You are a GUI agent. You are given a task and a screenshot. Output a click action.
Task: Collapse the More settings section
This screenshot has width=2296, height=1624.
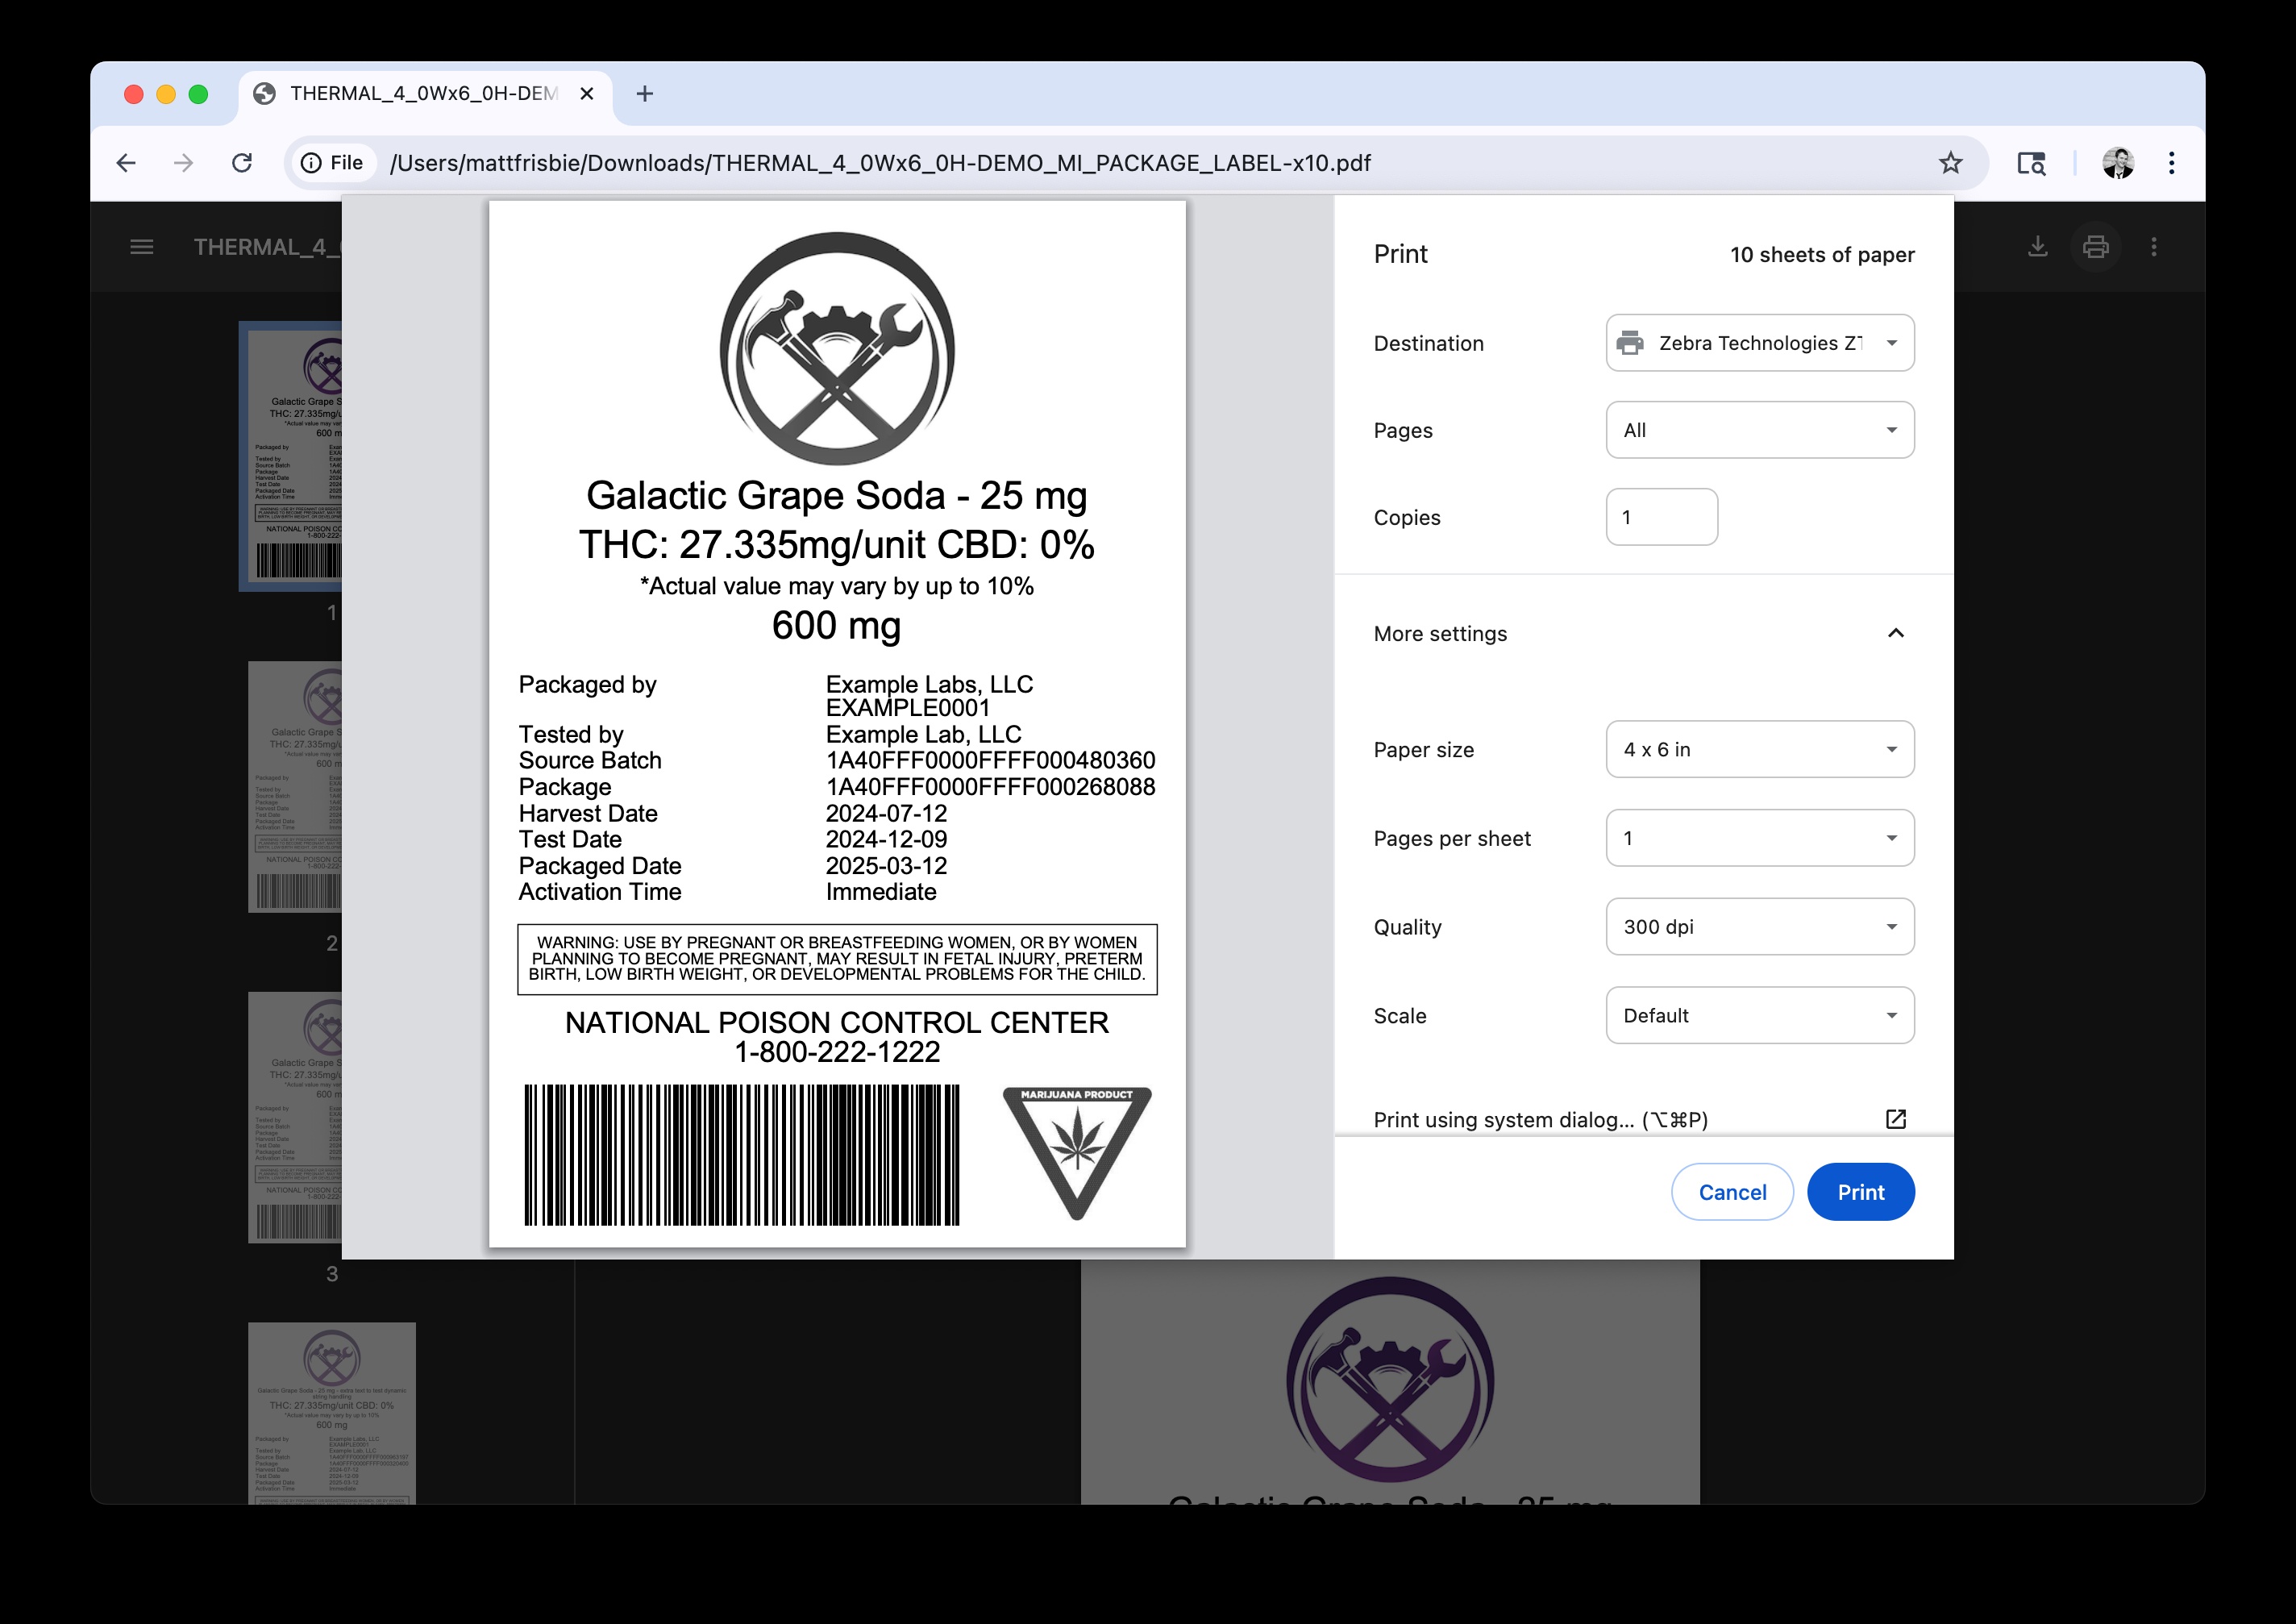[x=1895, y=633]
